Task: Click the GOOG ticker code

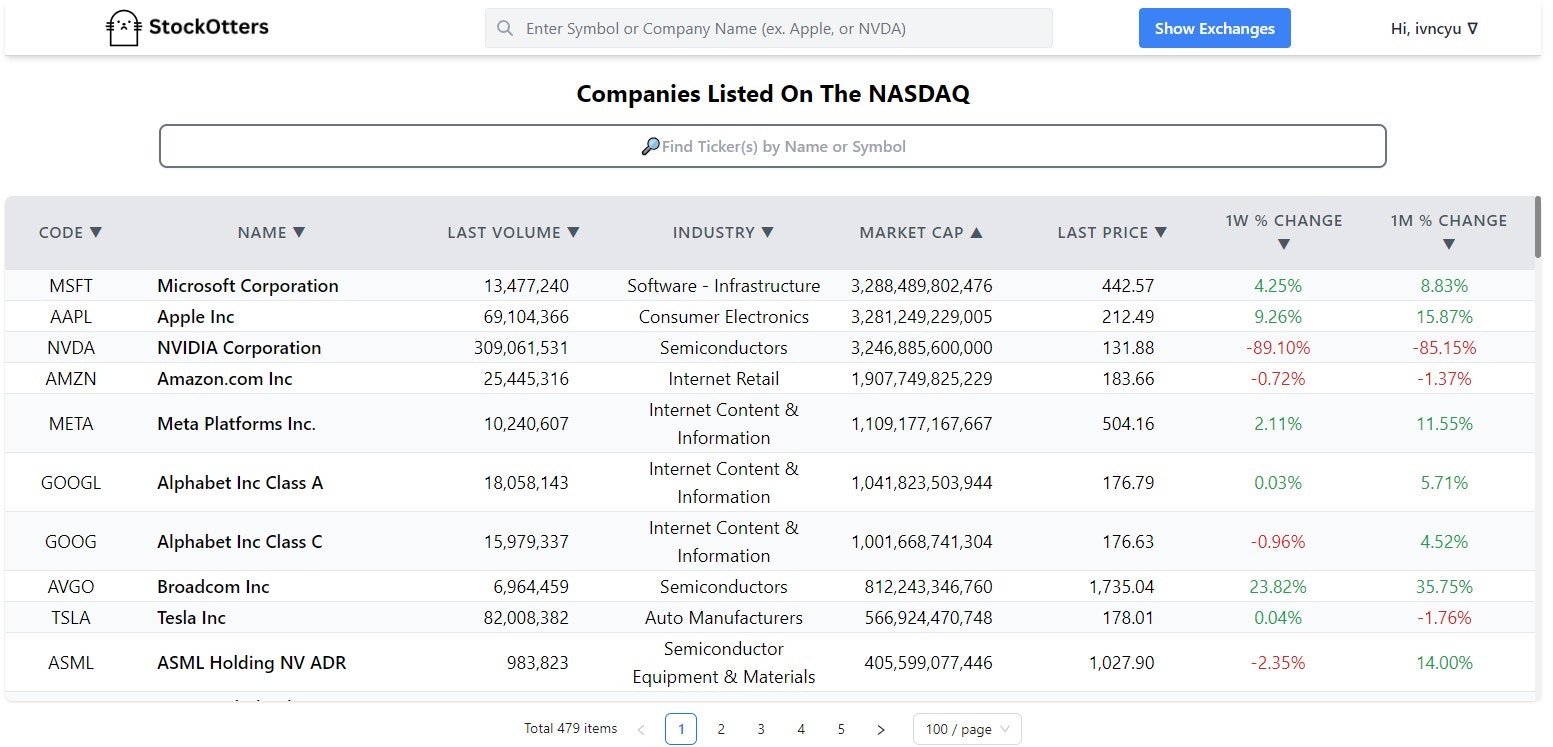Action: coord(71,542)
